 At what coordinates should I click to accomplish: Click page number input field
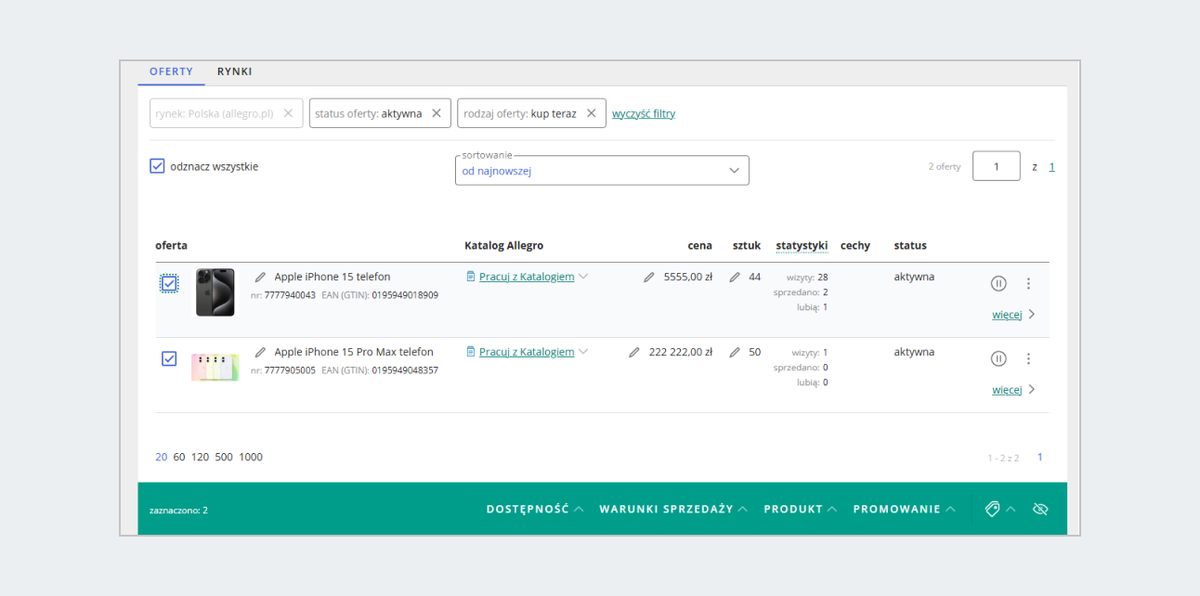coord(996,166)
